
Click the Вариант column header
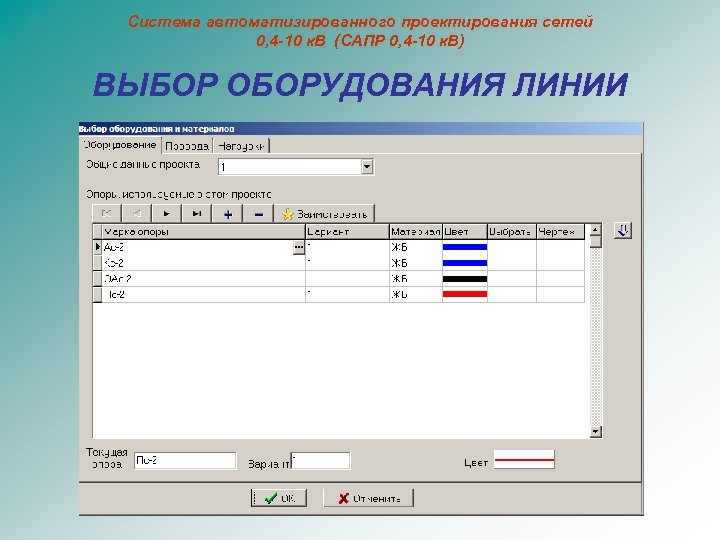point(347,232)
